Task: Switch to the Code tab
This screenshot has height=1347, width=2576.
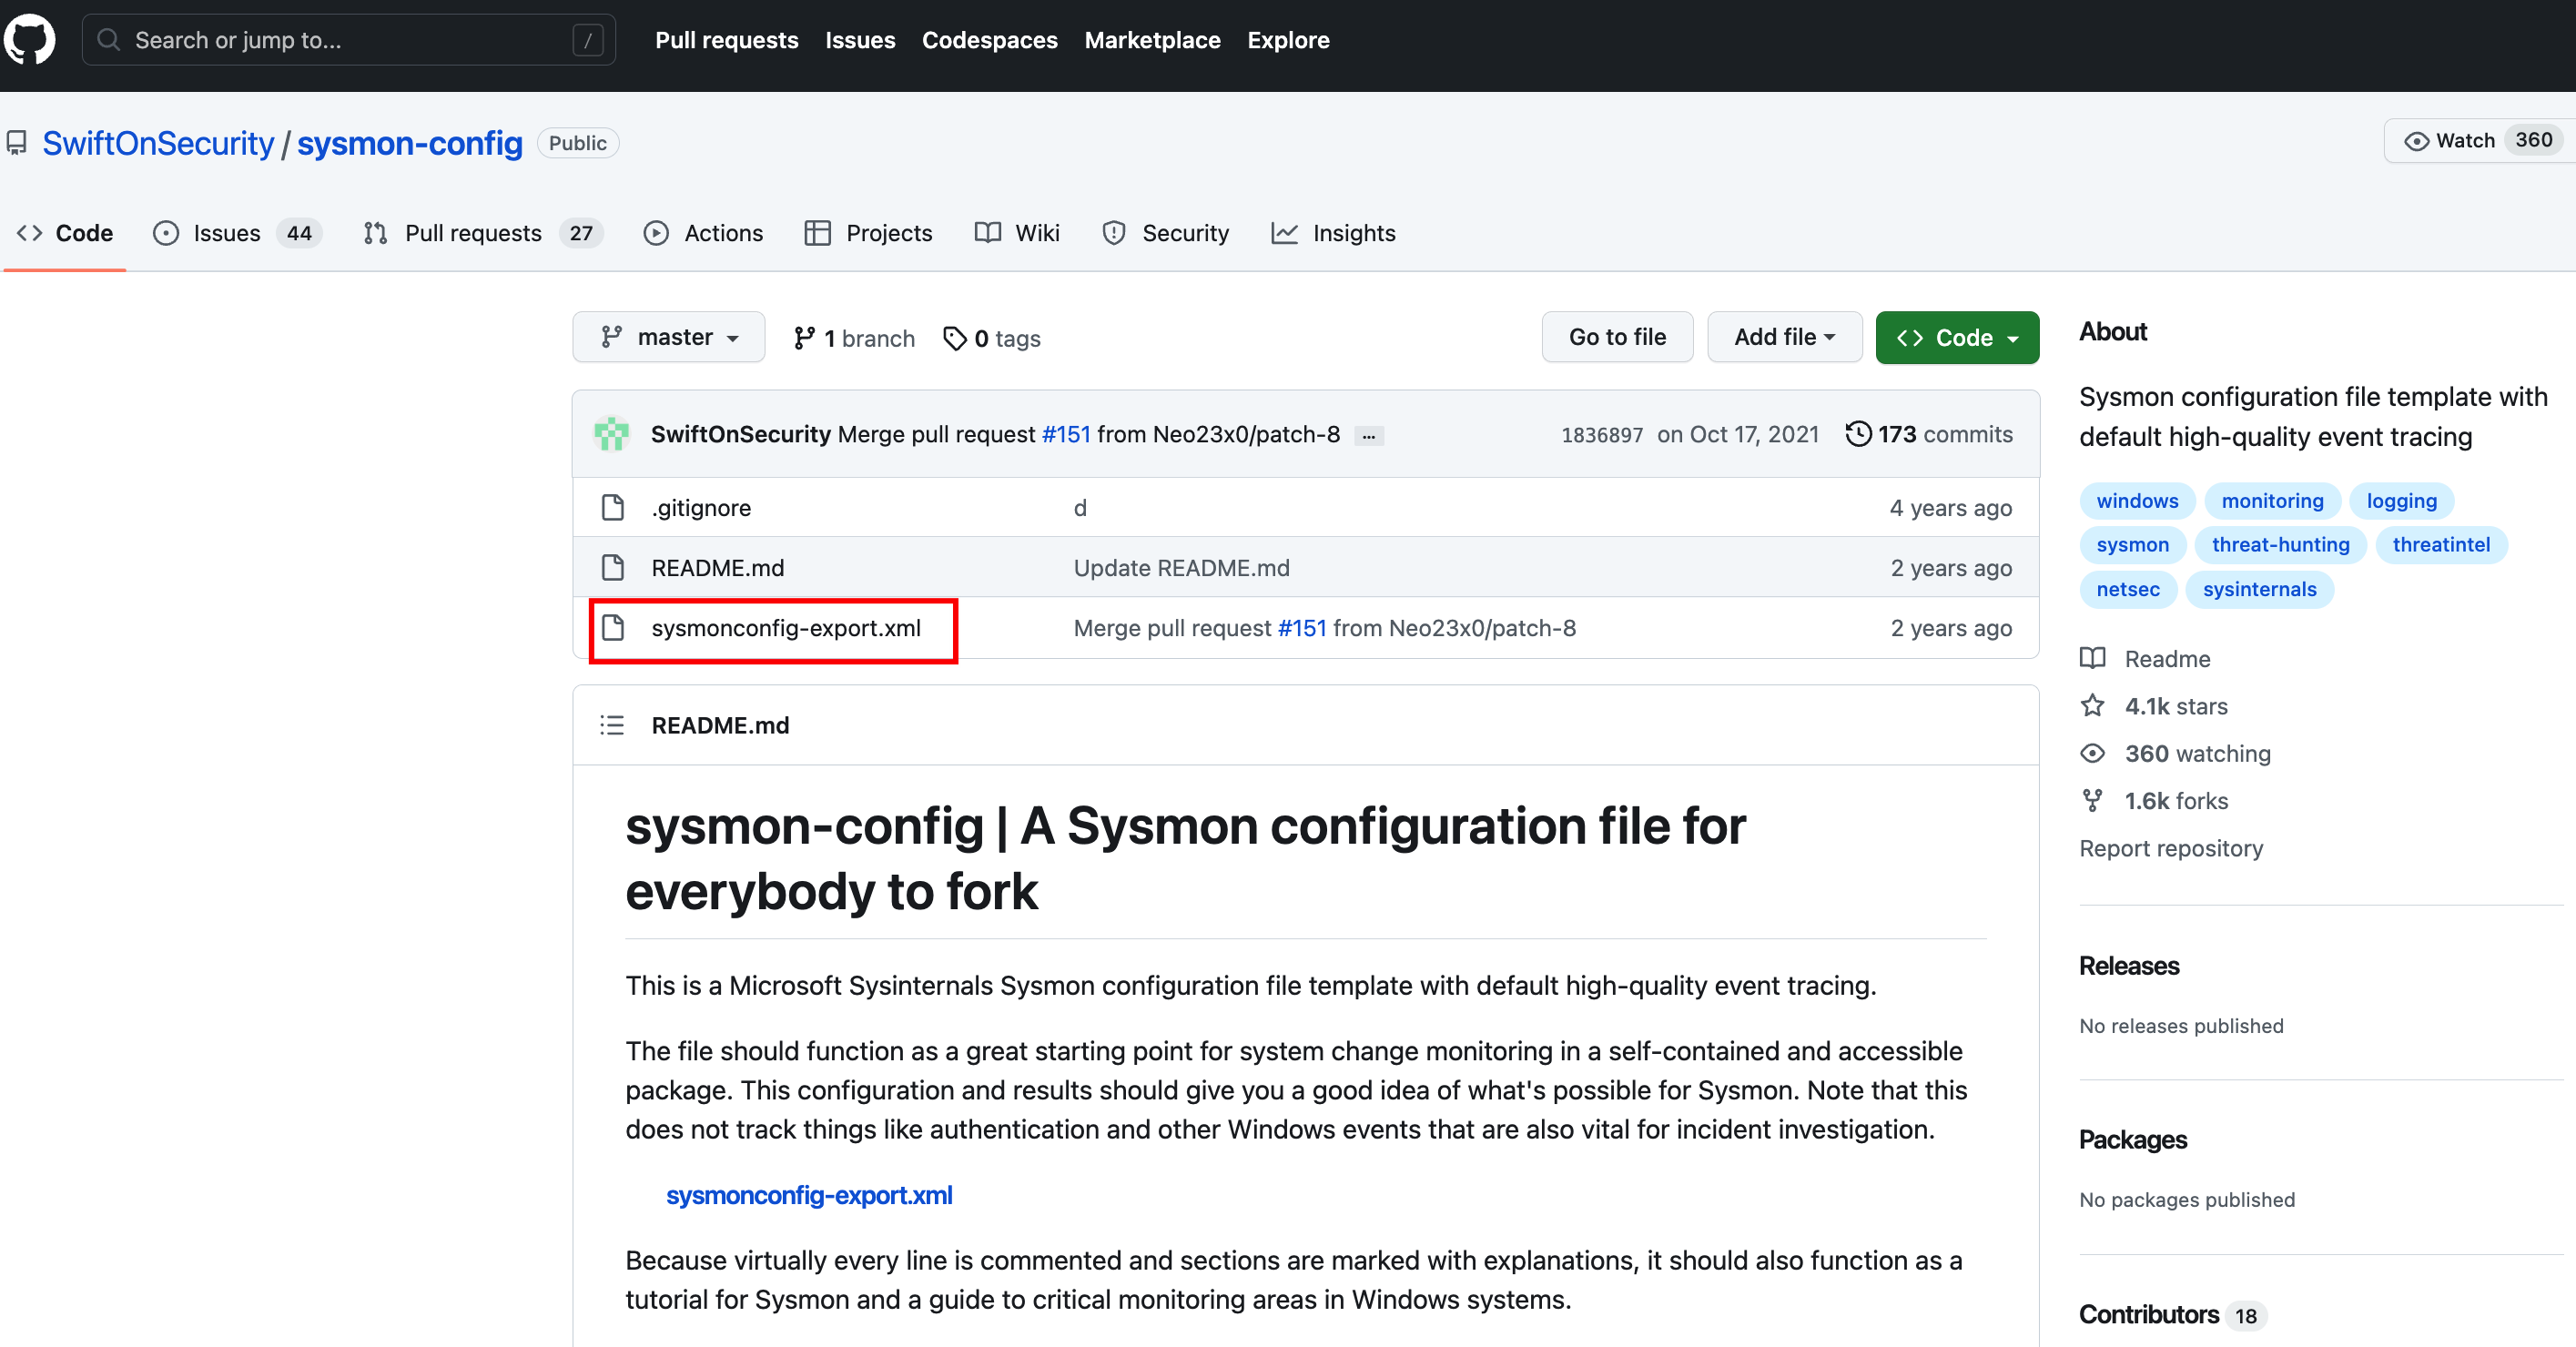Action: tap(65, 233)
